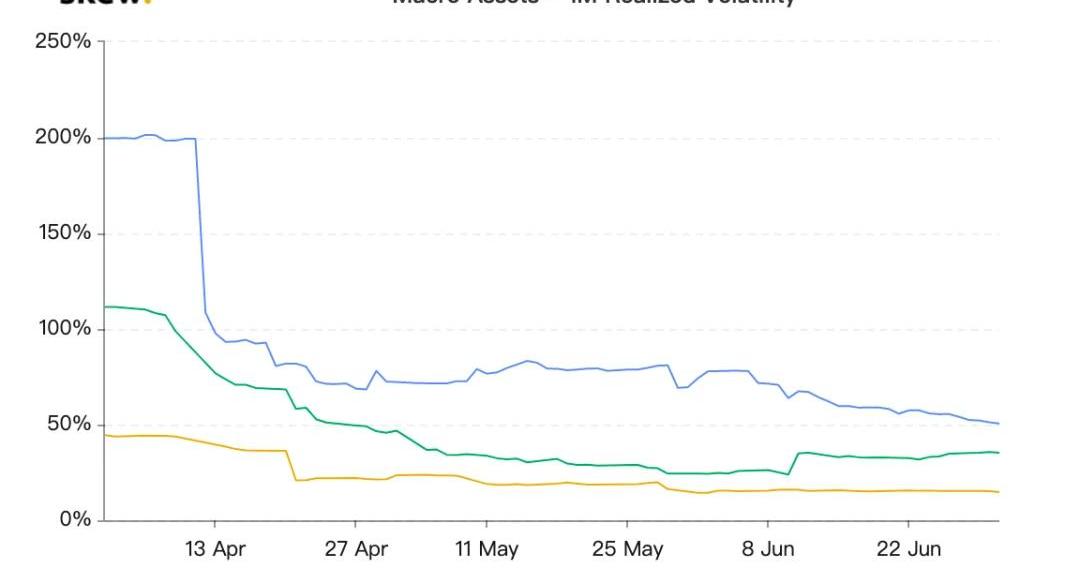Click the green line's right end point
Viewport: 1080px width, 568px height.
(x=998, y=453)
